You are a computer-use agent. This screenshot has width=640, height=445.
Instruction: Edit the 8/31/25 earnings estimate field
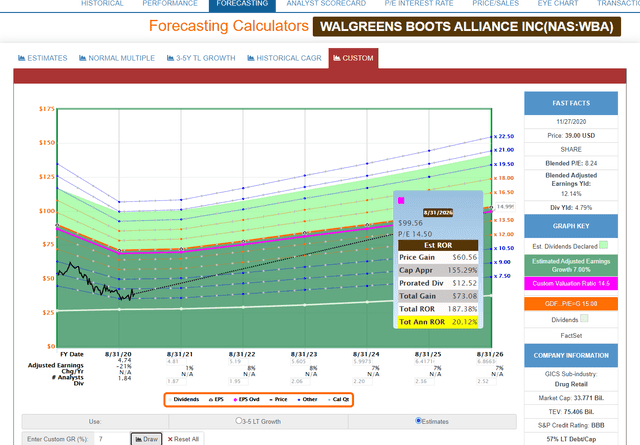[x=424, y=361]
